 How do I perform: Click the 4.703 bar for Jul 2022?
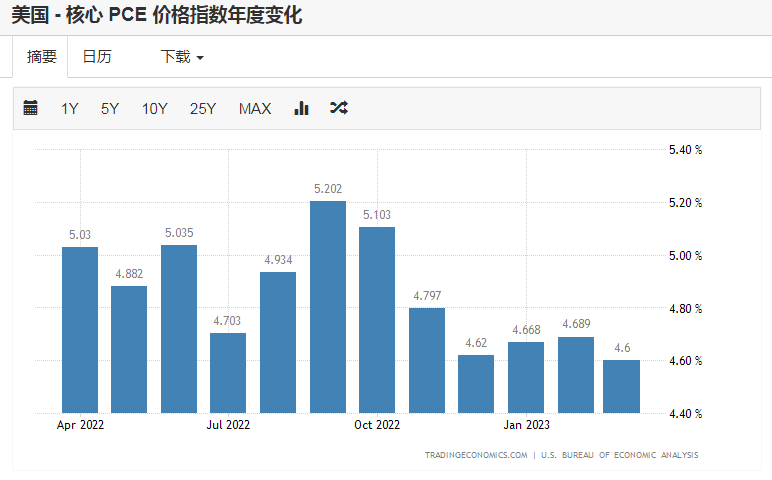click(x=228, y=372)
